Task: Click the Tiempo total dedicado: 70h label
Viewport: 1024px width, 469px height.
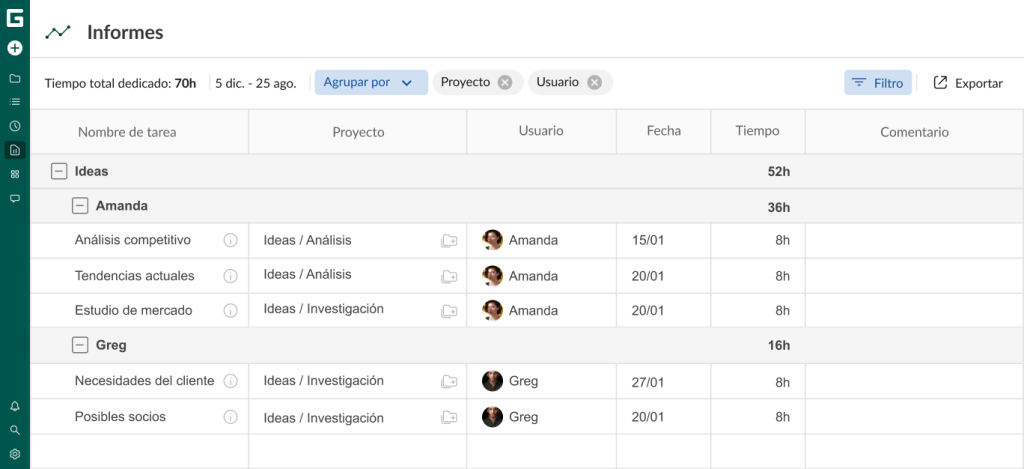Action: click(120, 83)
